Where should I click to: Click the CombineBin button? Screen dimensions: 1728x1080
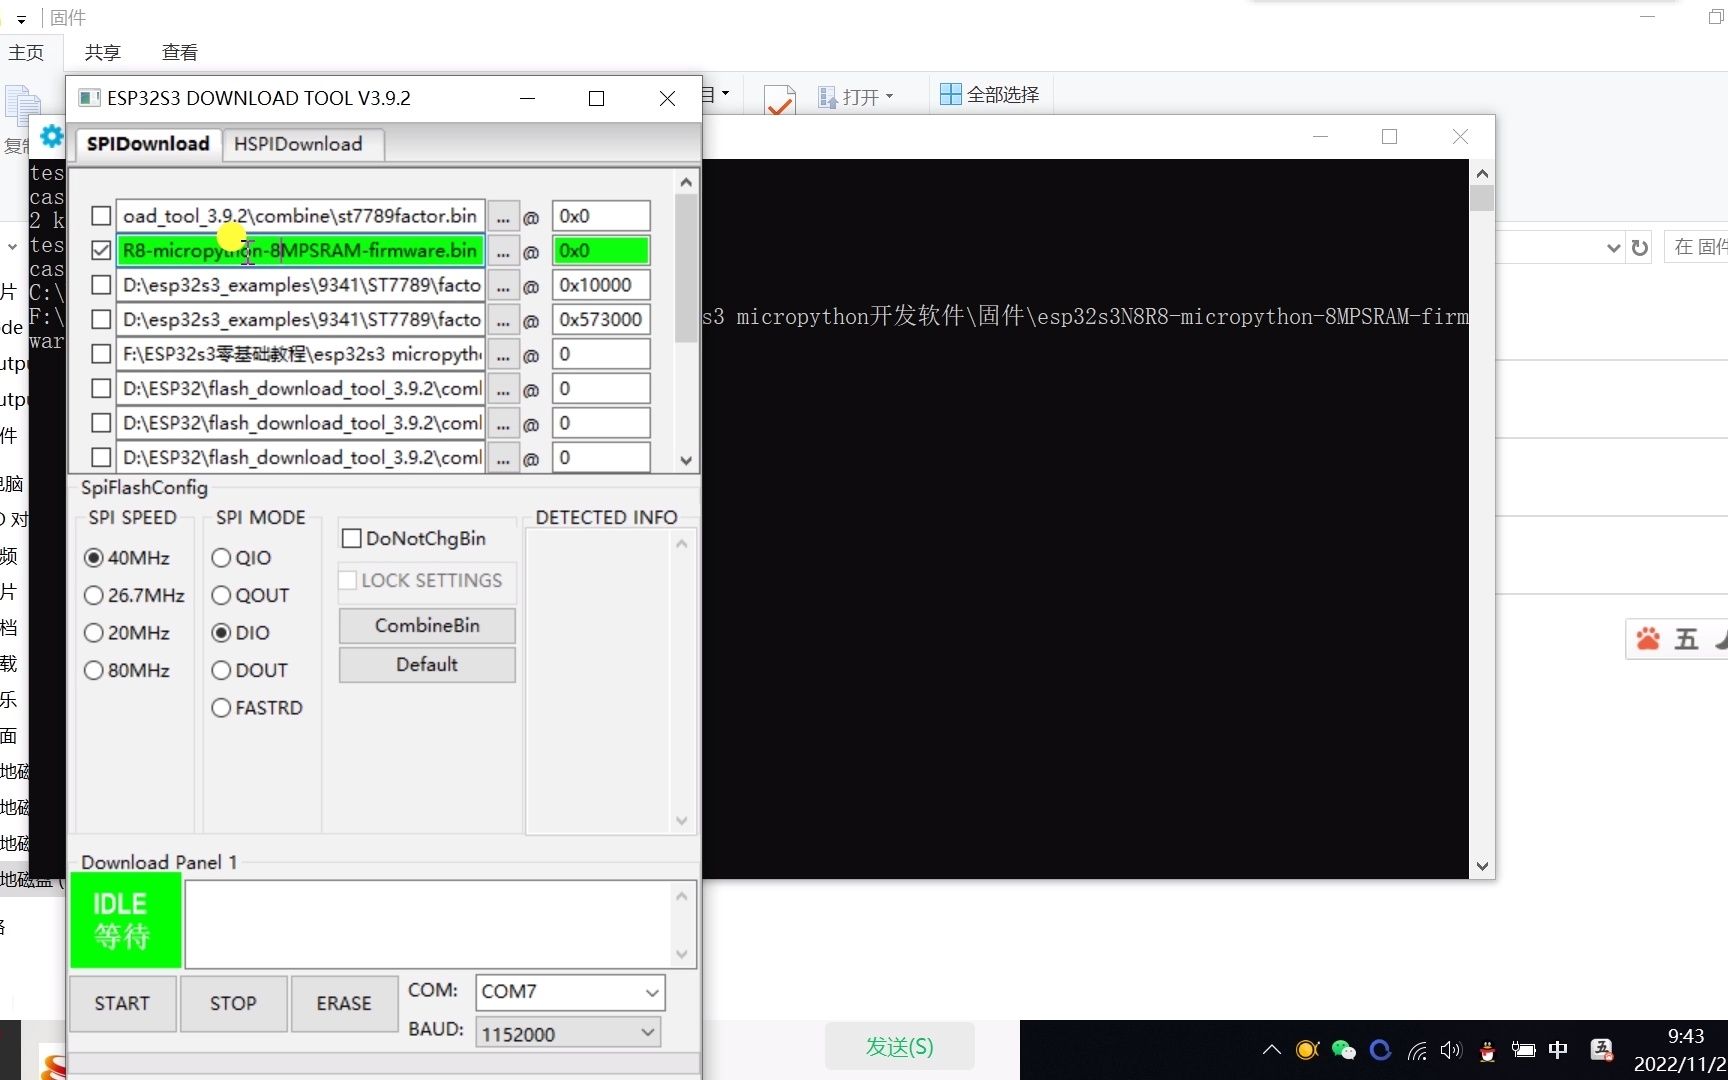coord(427,626)
